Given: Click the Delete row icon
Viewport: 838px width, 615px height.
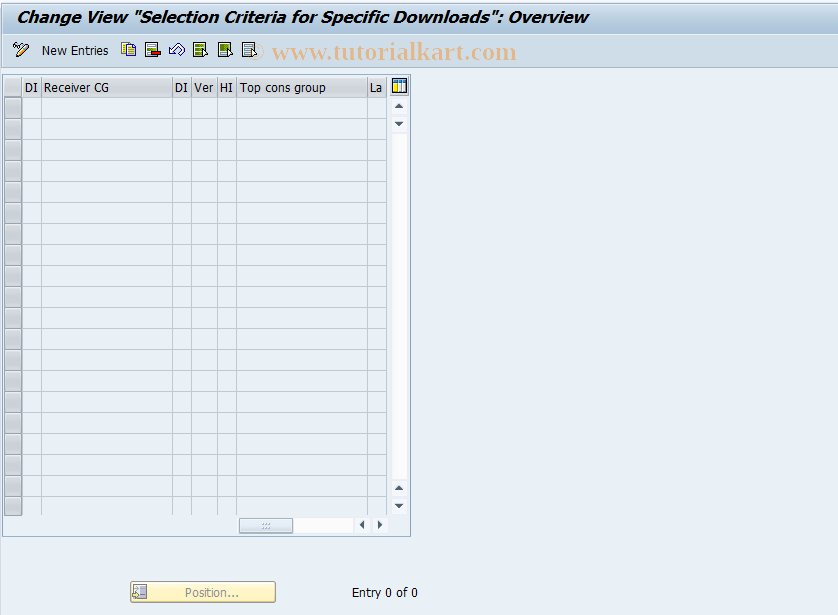Looking at the screenshot, I should click(152, 50).
